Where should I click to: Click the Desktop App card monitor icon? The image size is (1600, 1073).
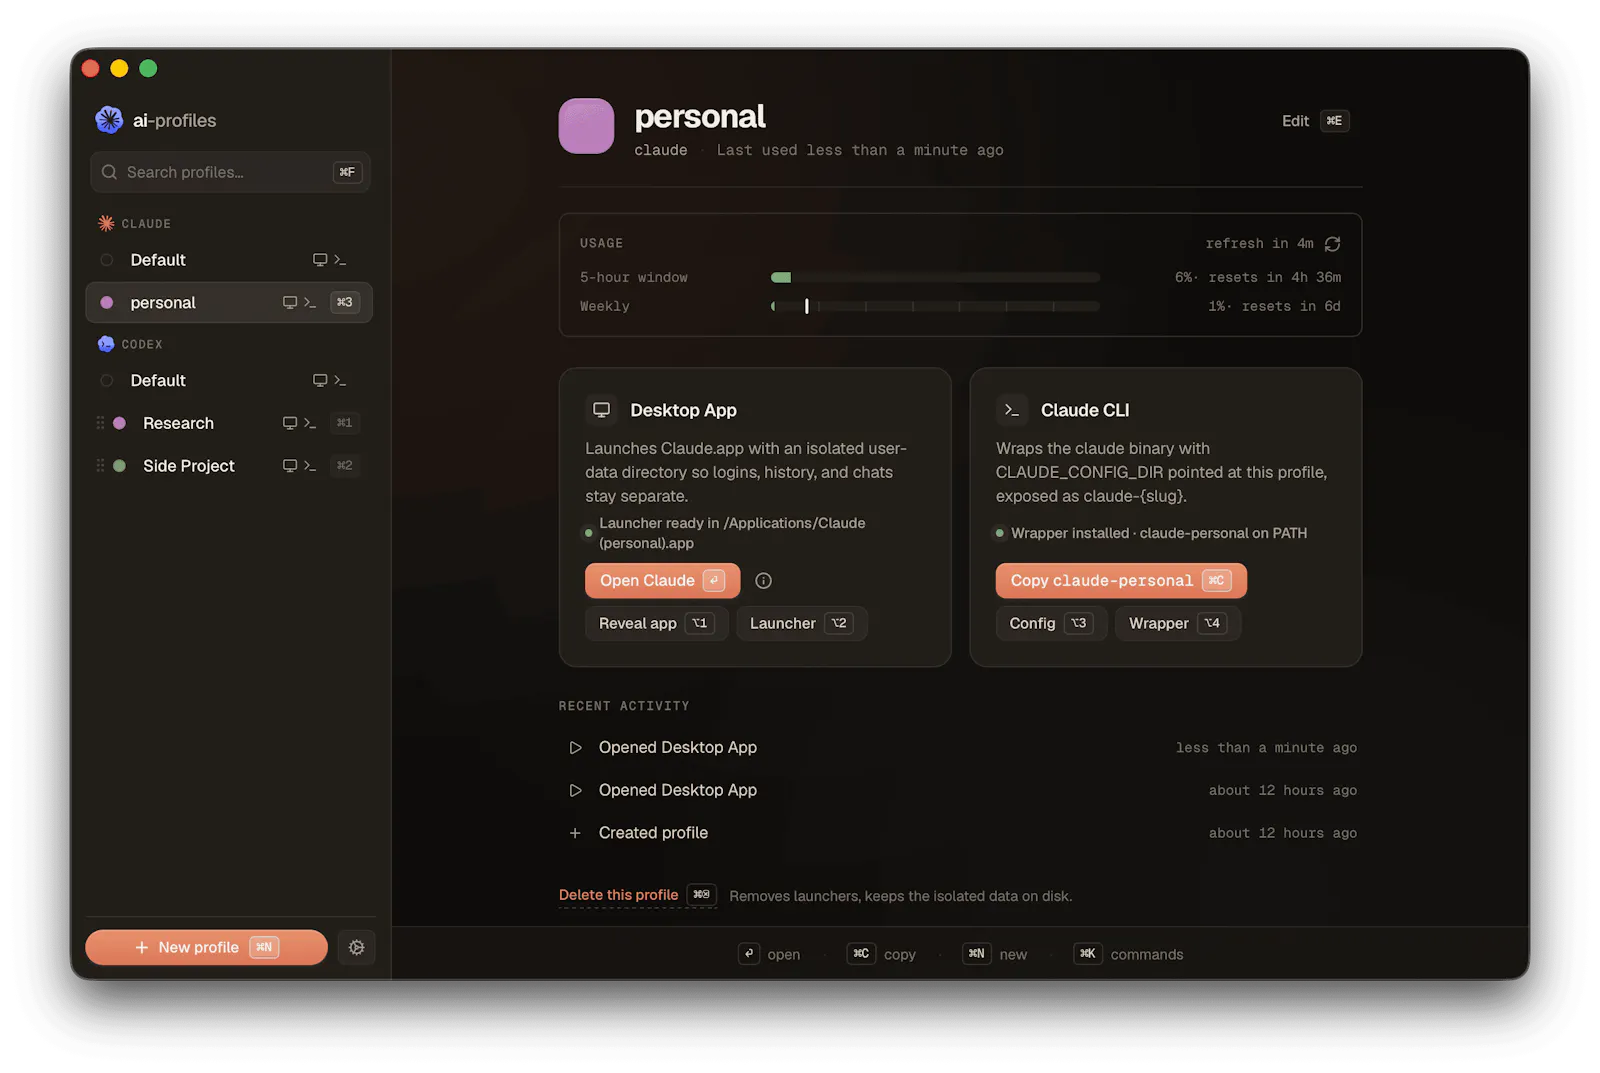click(x=601, y=410)
